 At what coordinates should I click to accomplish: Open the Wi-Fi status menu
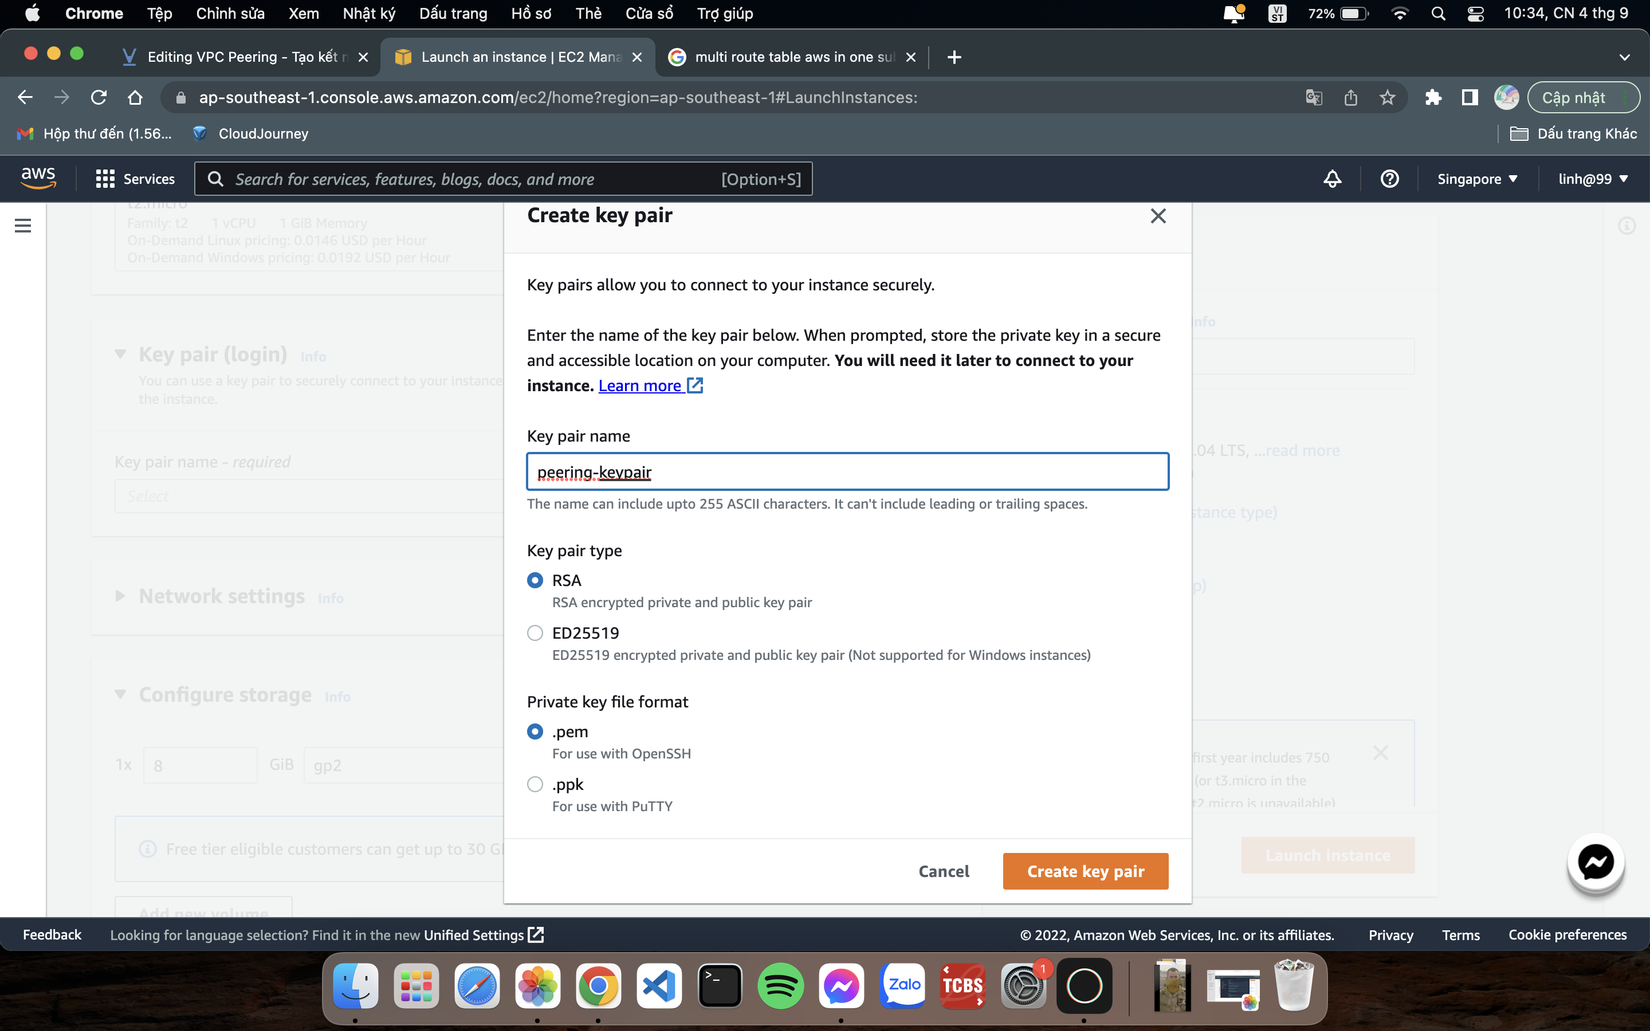tap(1400, 13)
